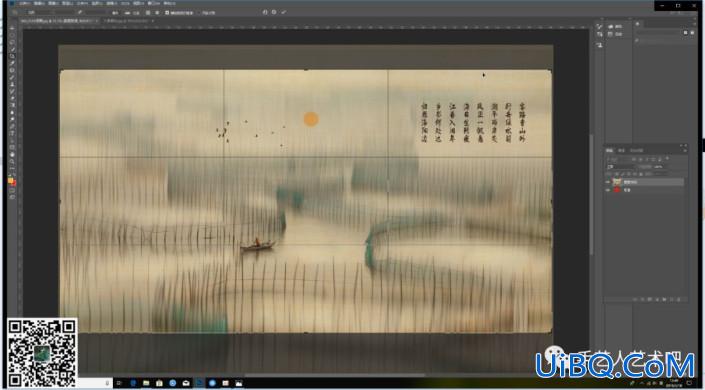The width and height of the screenshot is (705, 390).
Task: Cancel the transform in the options bar
Action: click(x=274, y=12)
